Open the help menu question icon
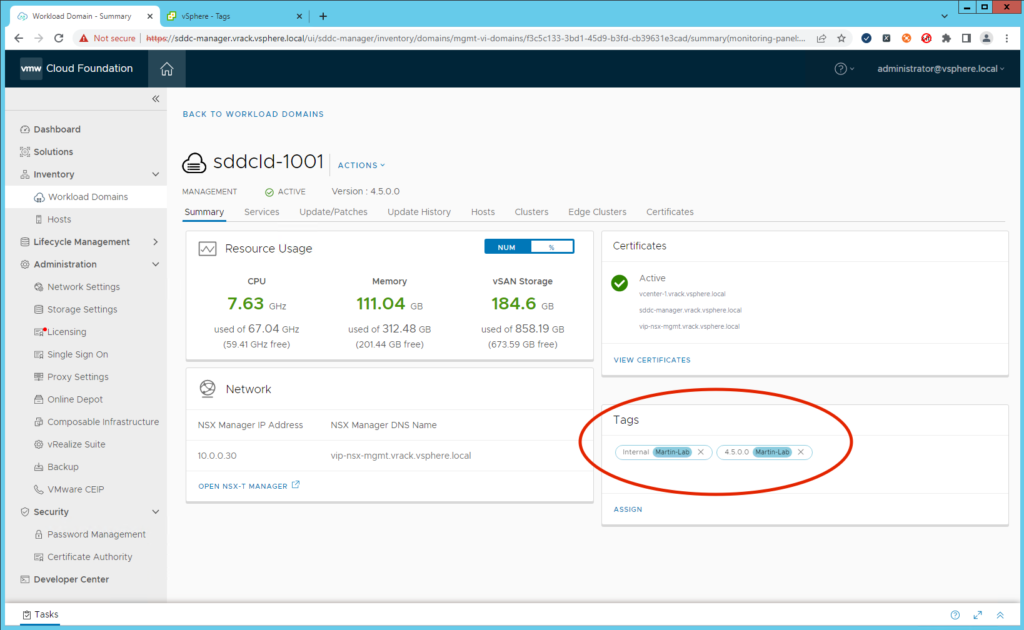Screen dimensions: 1024x630 [x=840, y=69]
